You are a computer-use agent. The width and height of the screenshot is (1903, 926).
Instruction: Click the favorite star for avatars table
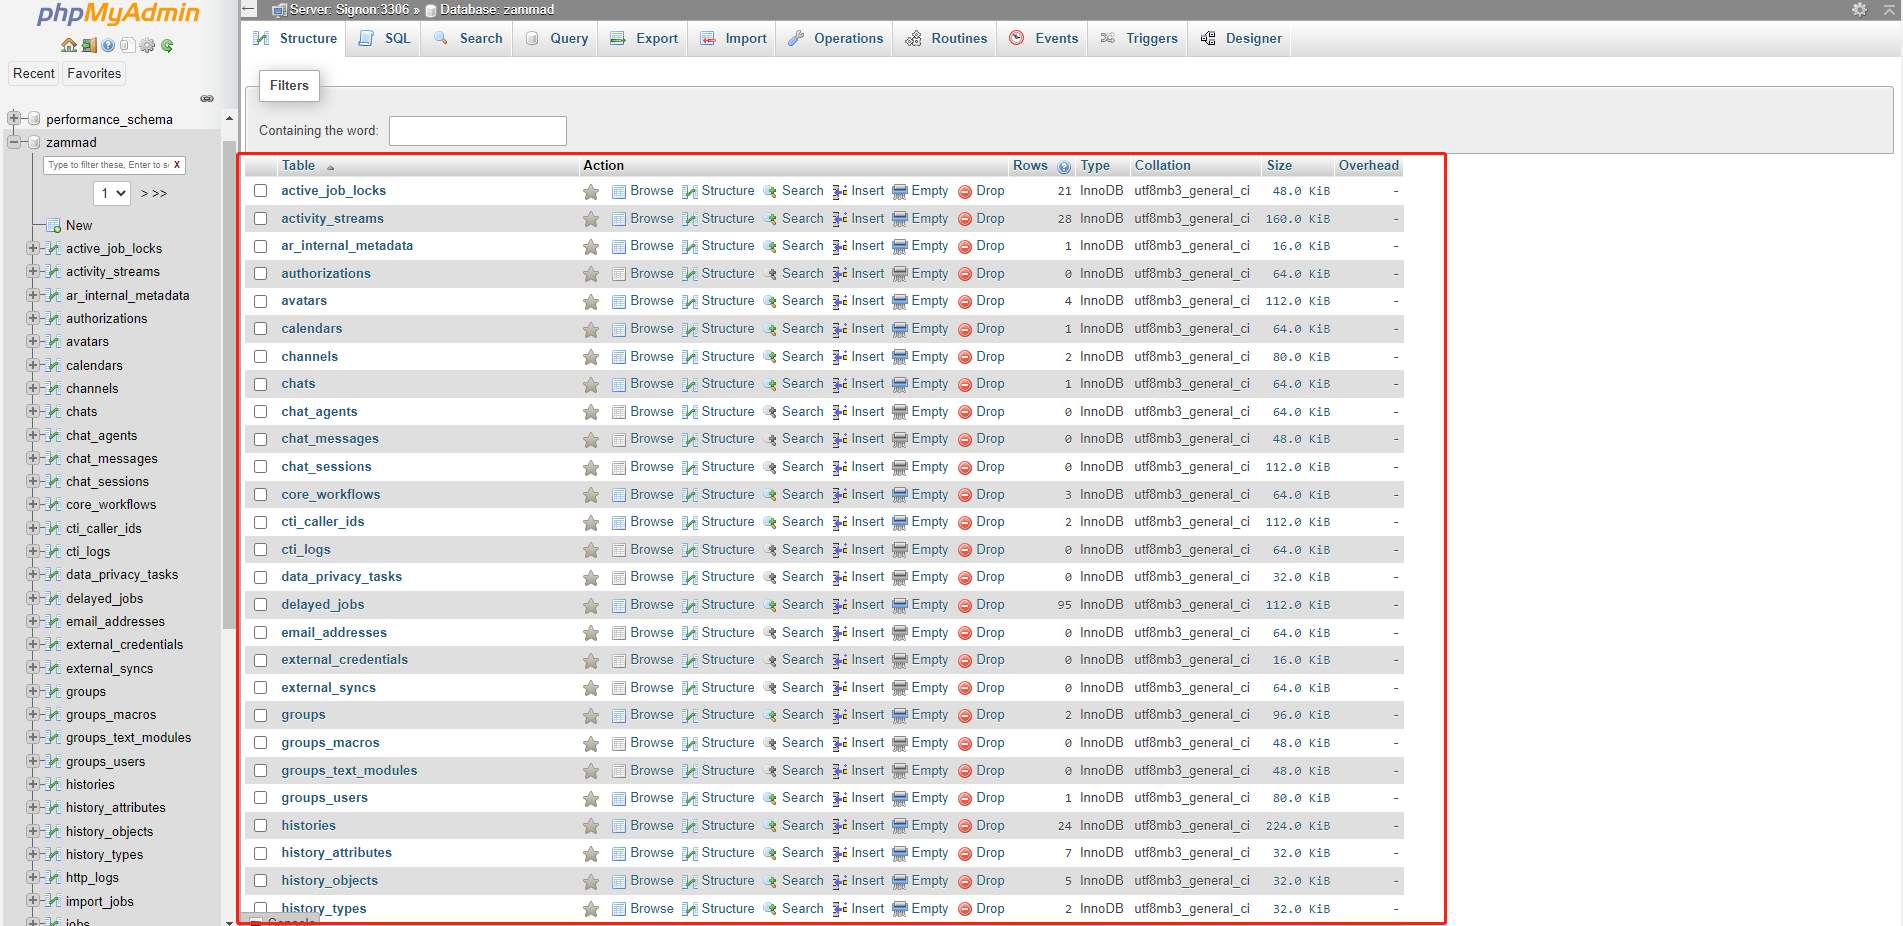[x=591, y=301]
